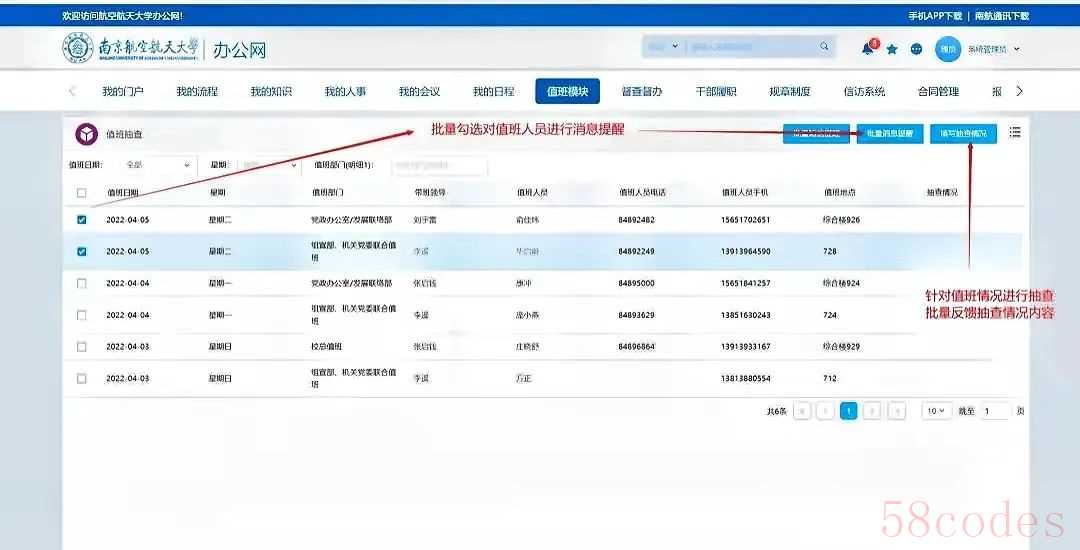Click the 填写抽查情况 button
1080x550 pixels.
964,134
